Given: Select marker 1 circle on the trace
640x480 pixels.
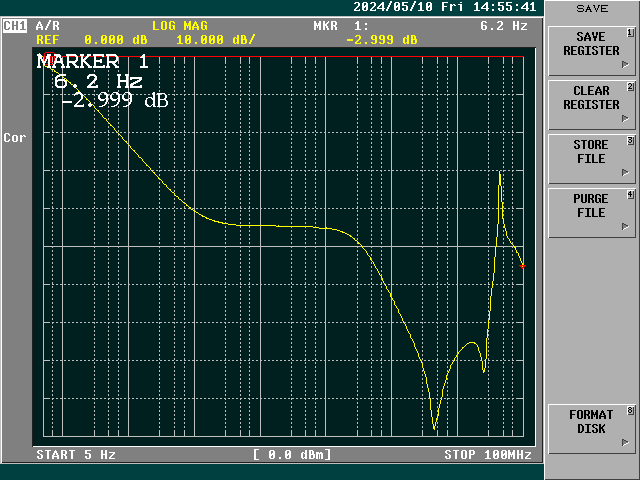Looking at the screenshot, I should (49, 58).
